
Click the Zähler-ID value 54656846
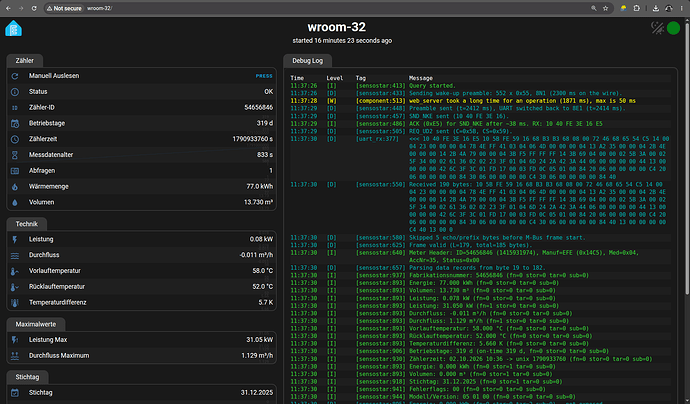[x=259, y=107]
